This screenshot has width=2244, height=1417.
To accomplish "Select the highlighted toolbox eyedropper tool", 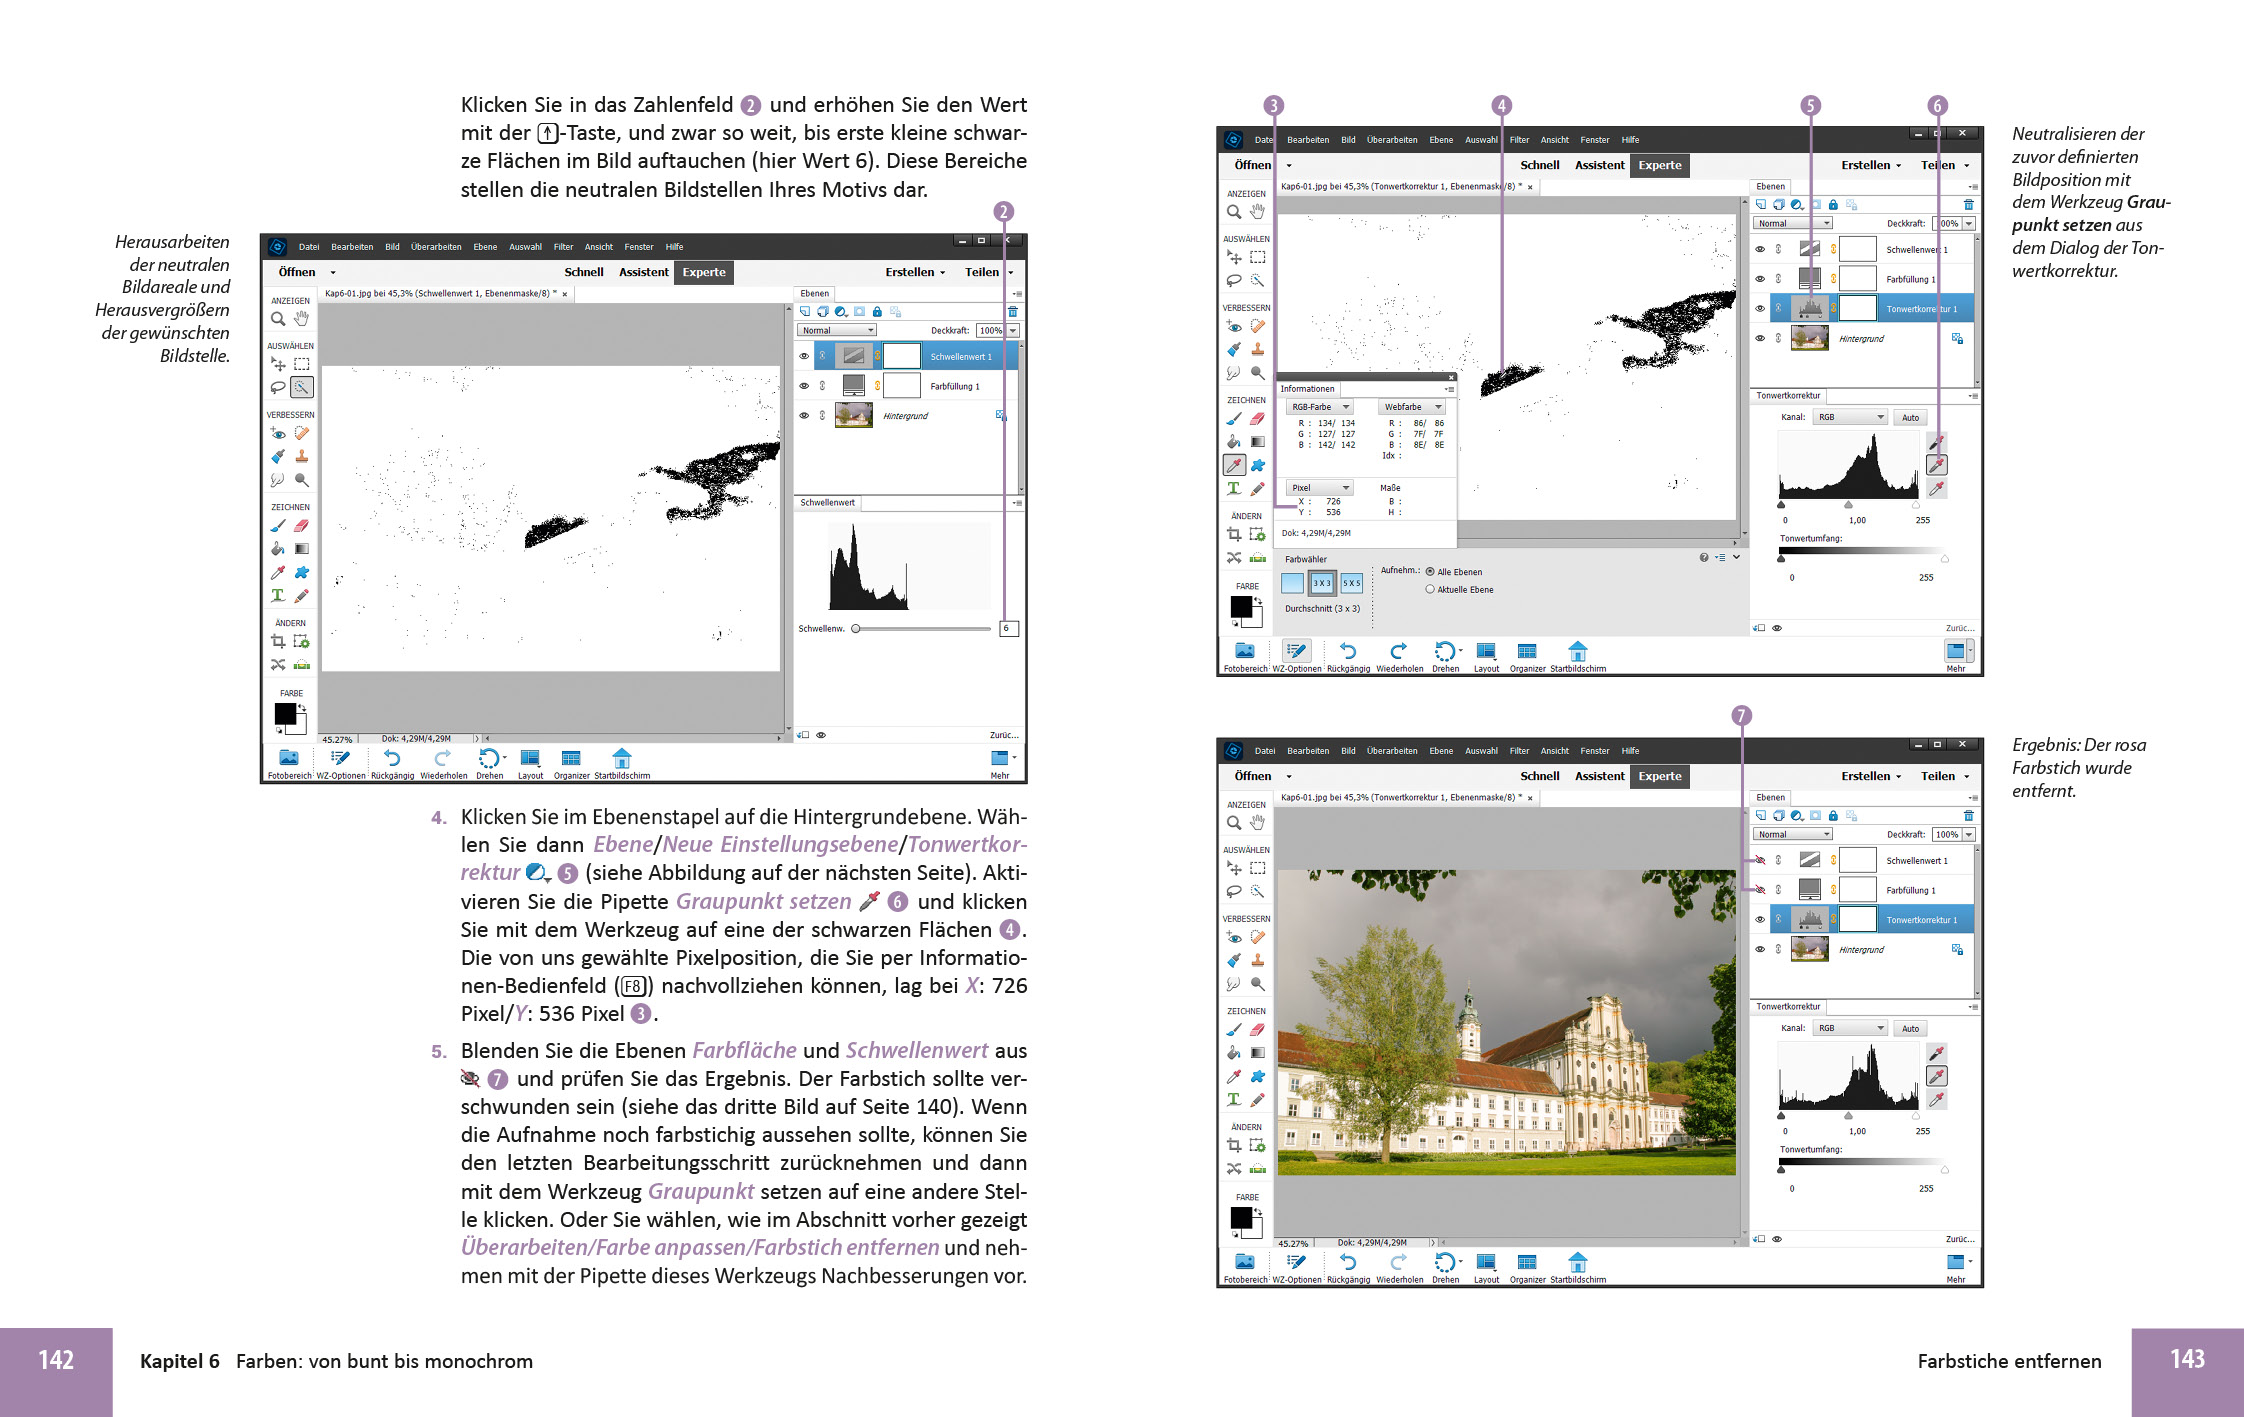I will pos(1234,465).
